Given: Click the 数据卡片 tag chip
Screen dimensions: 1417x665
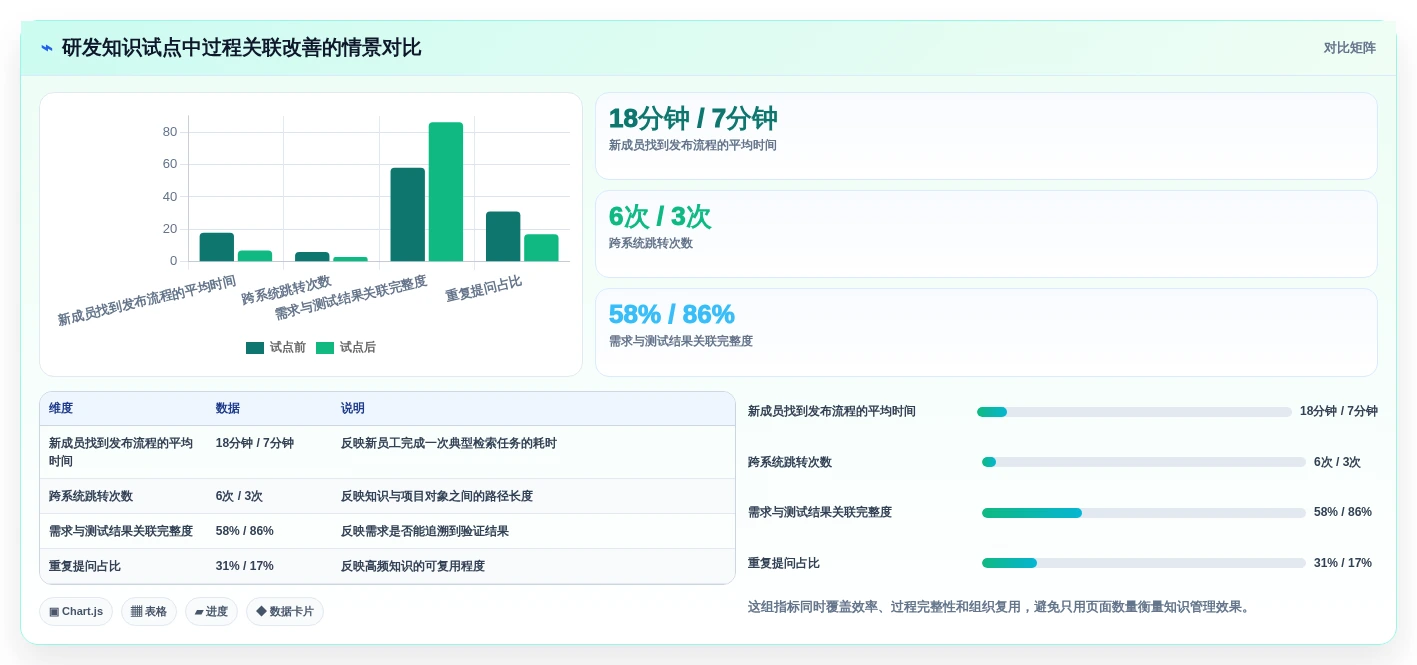Looking at the screenshot, I should 285,611.
